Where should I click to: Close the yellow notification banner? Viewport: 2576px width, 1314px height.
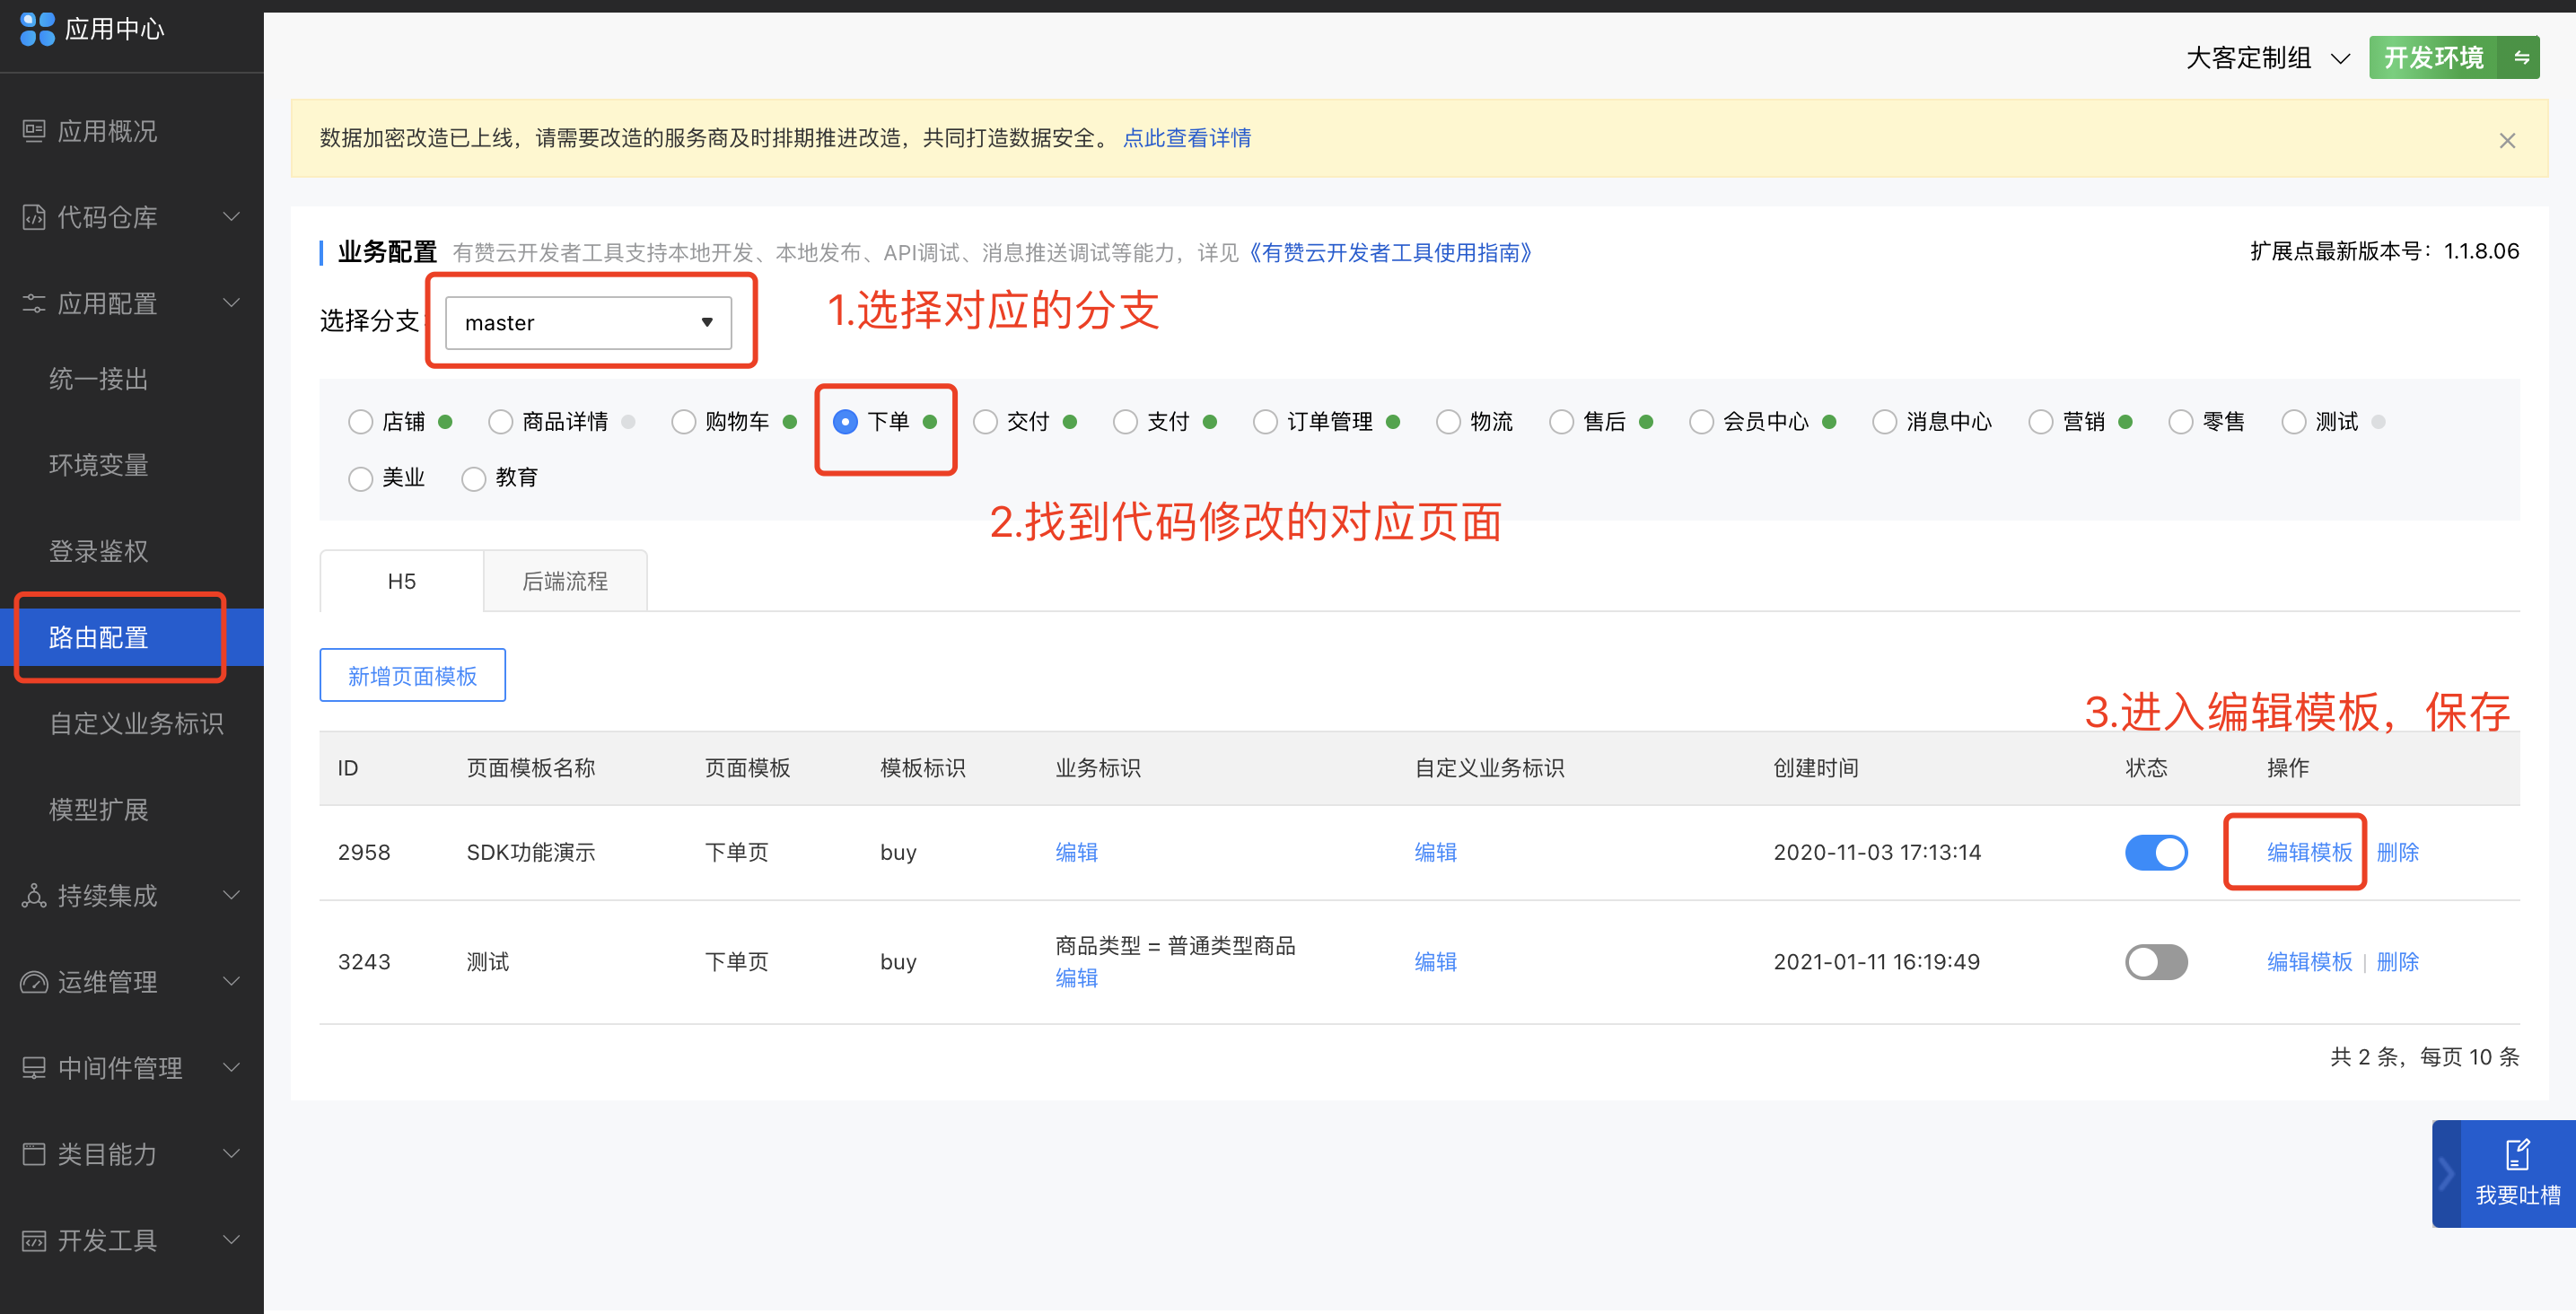[2507, 140]
